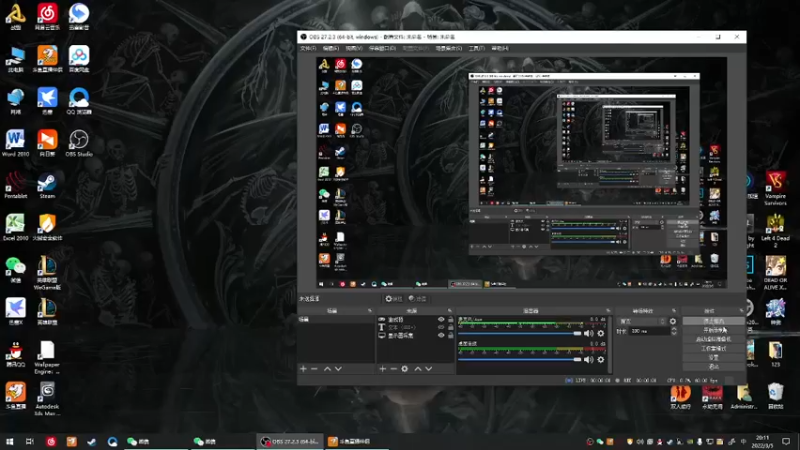
Task: Open the File menu in OBS
Action: click(308, 48)
